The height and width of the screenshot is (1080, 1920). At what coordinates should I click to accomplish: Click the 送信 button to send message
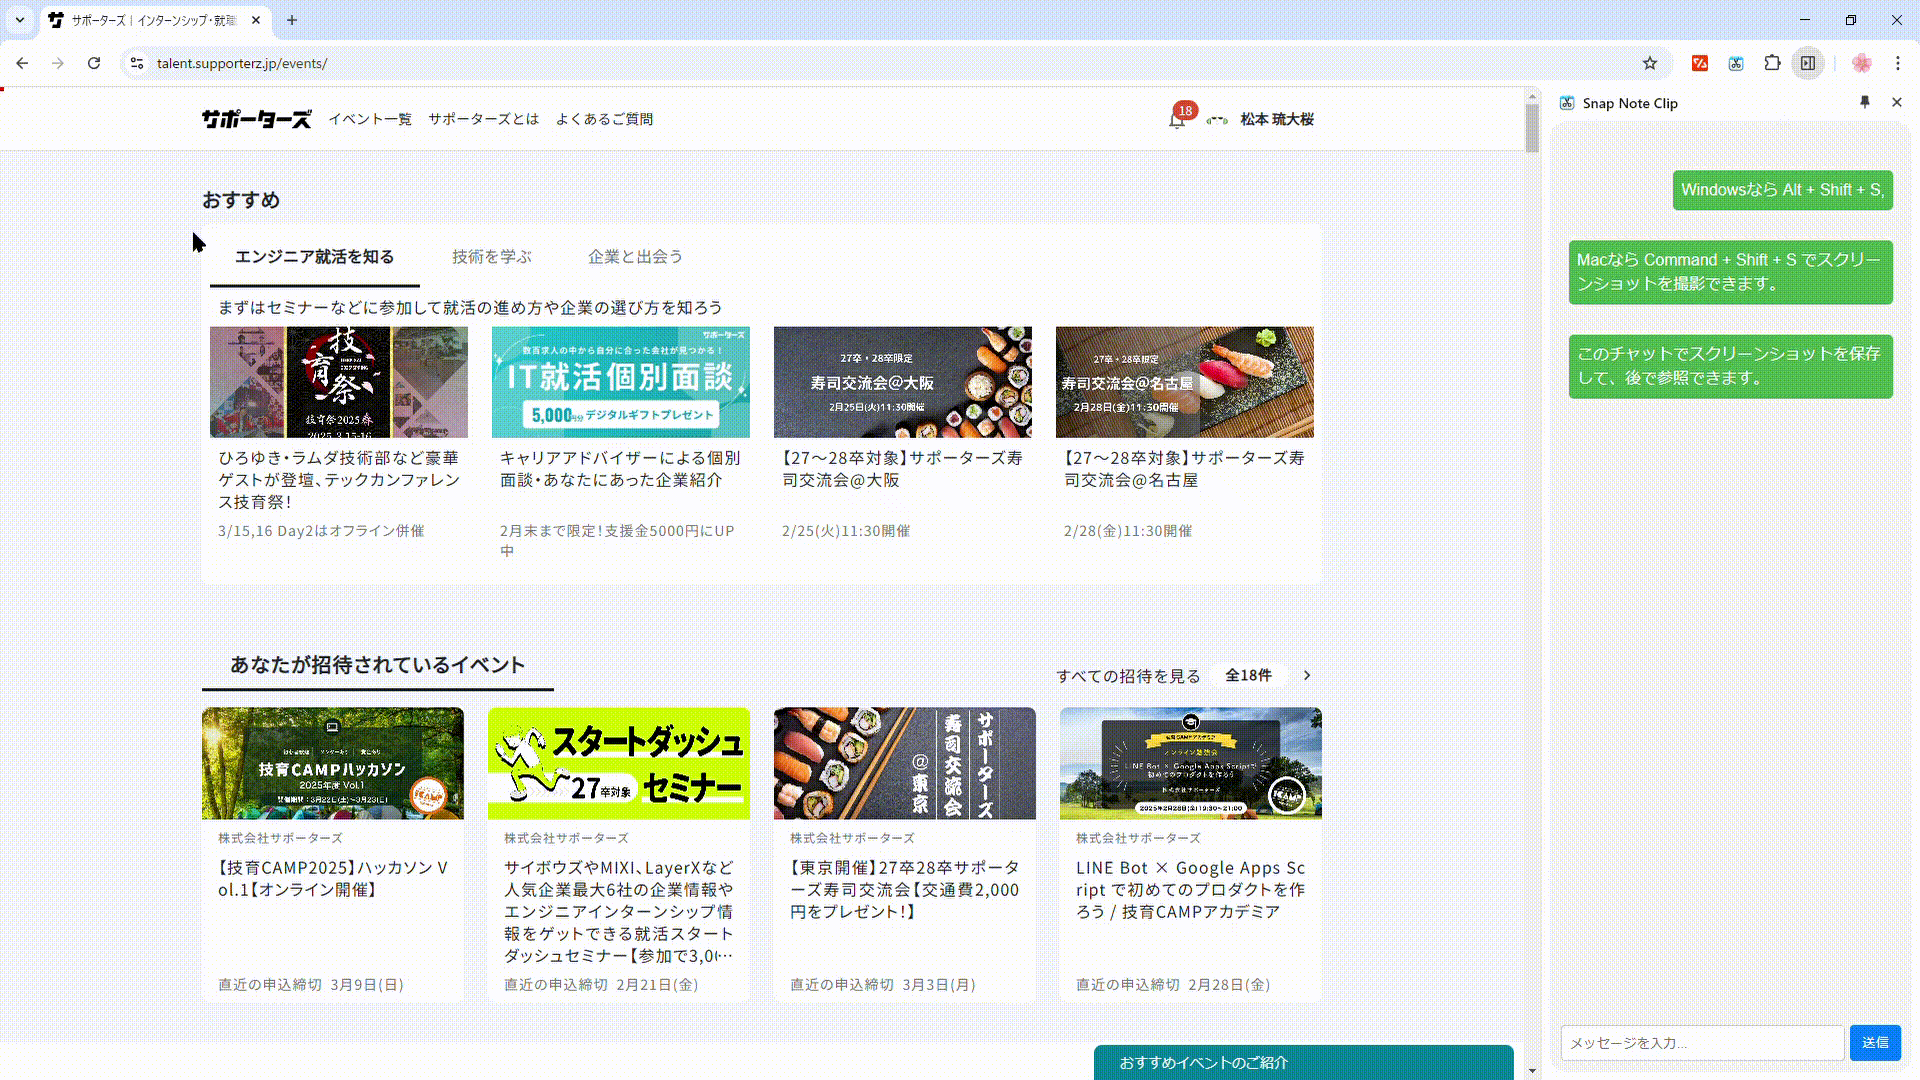pyautogui.click(x=1874, y=1042)
